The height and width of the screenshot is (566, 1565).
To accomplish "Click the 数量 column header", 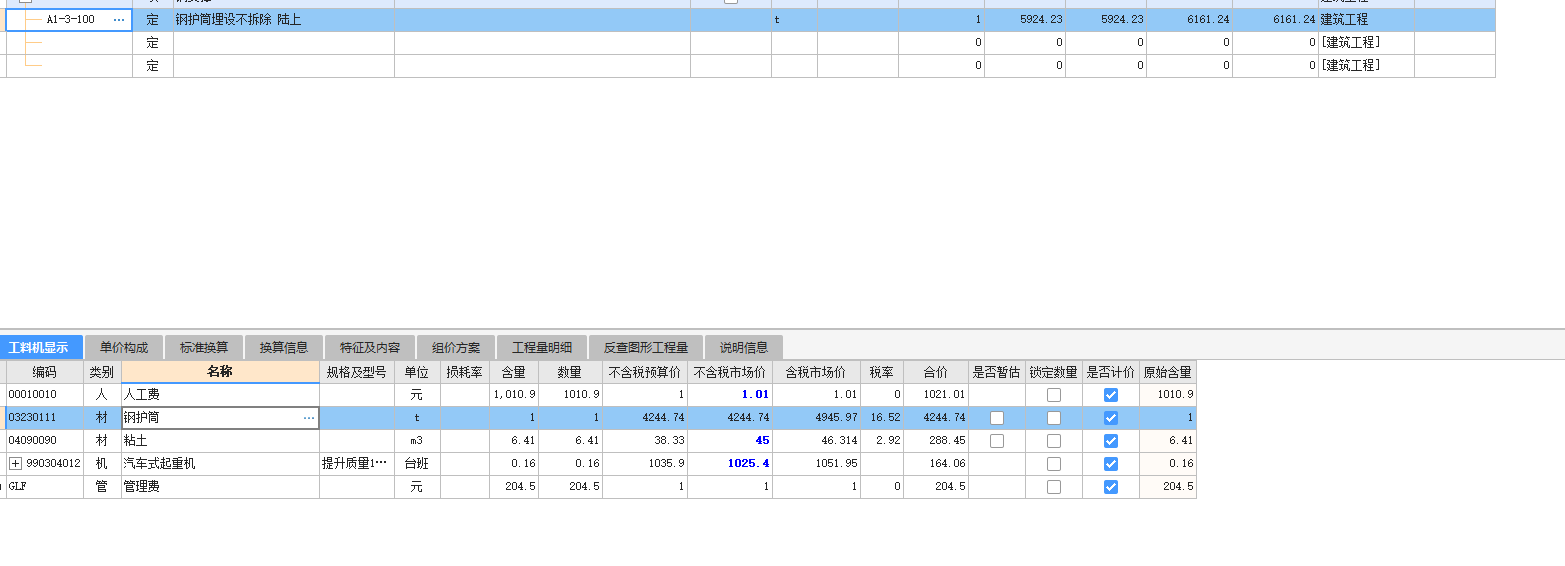I will coord(570,372).
